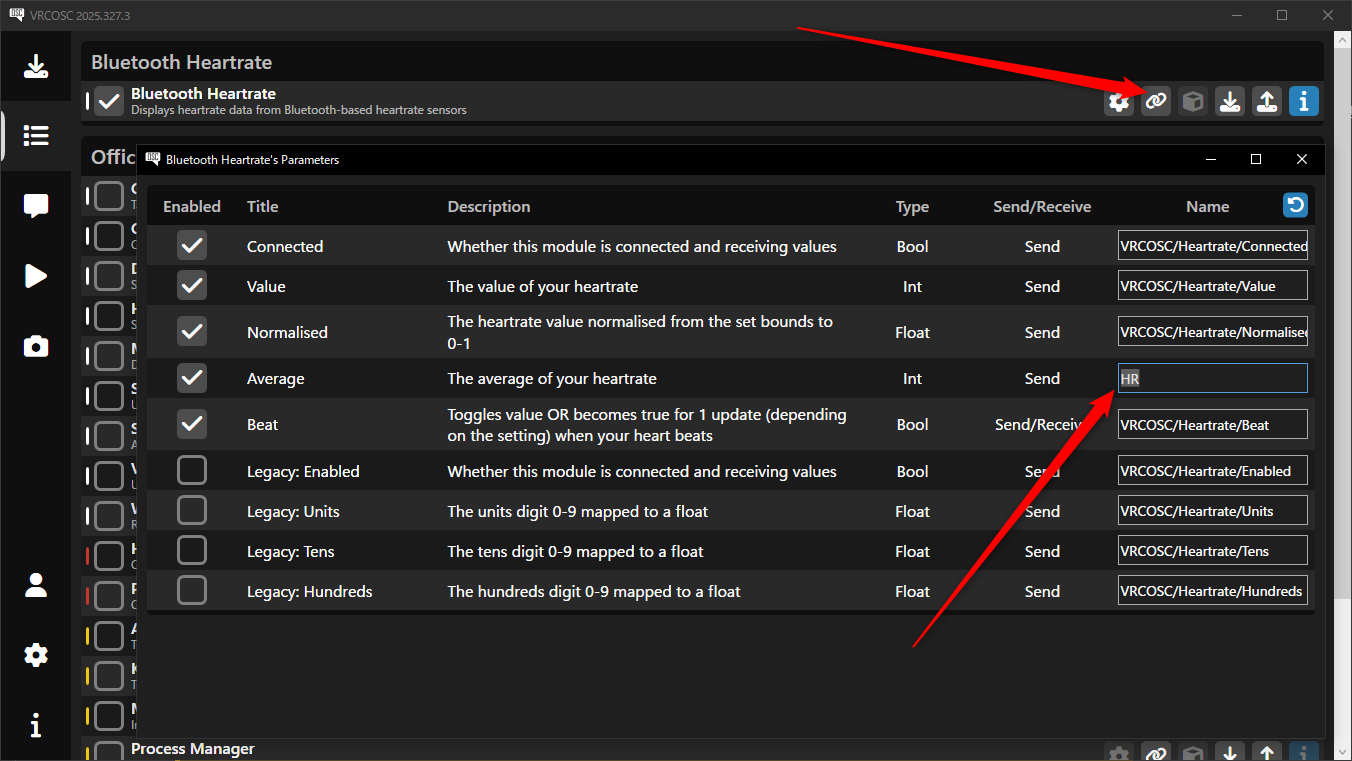Maximize the main VRCOSC window
1352x761 pixels.
pyautogui.click(x=1282, y=15)
